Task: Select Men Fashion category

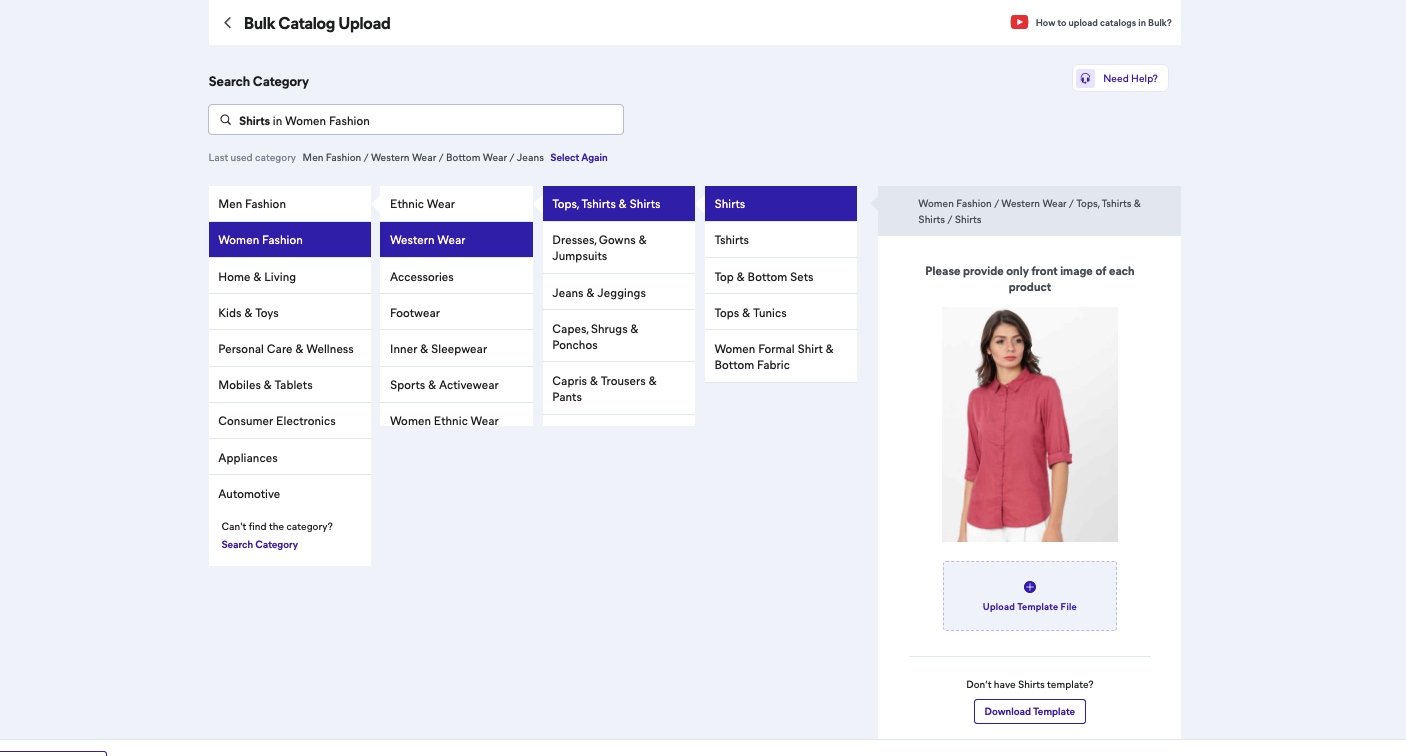Action: [290, 204]
